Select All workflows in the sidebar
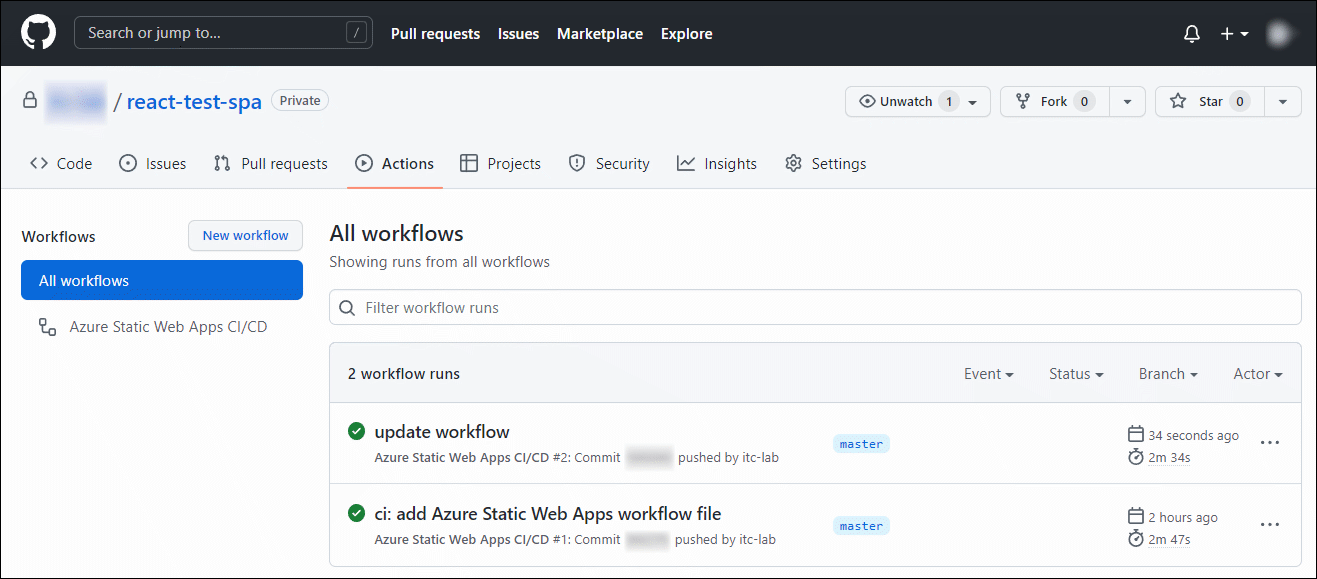 coord(162,280)
